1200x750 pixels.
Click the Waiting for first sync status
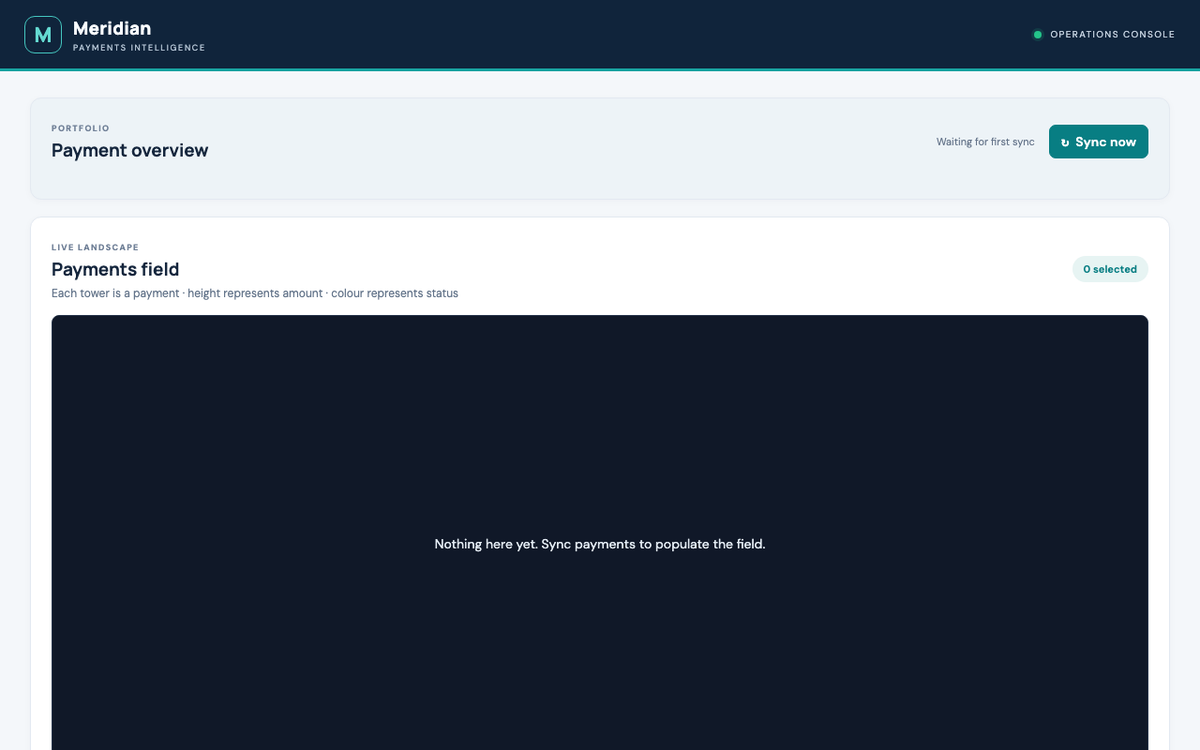pos(985,142)
